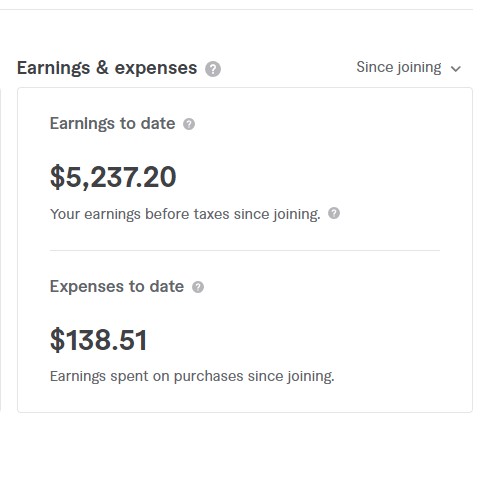Click divider line between earnings and expenses
496x477 pixels.
tap(245, 250)
